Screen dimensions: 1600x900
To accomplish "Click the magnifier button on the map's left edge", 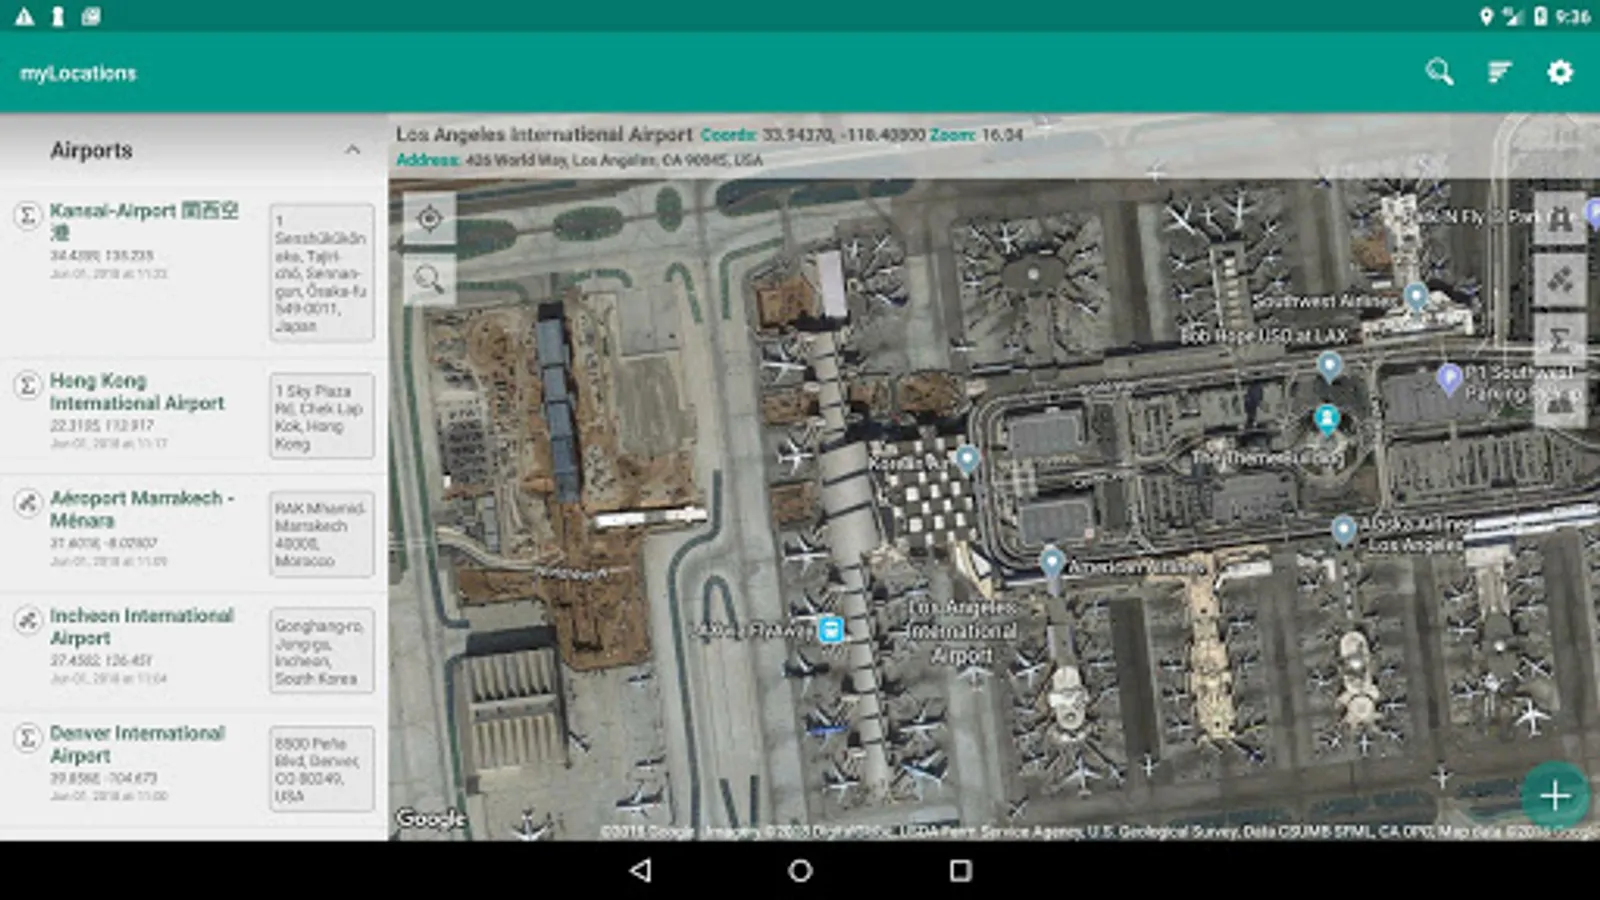I will [430, 279].
